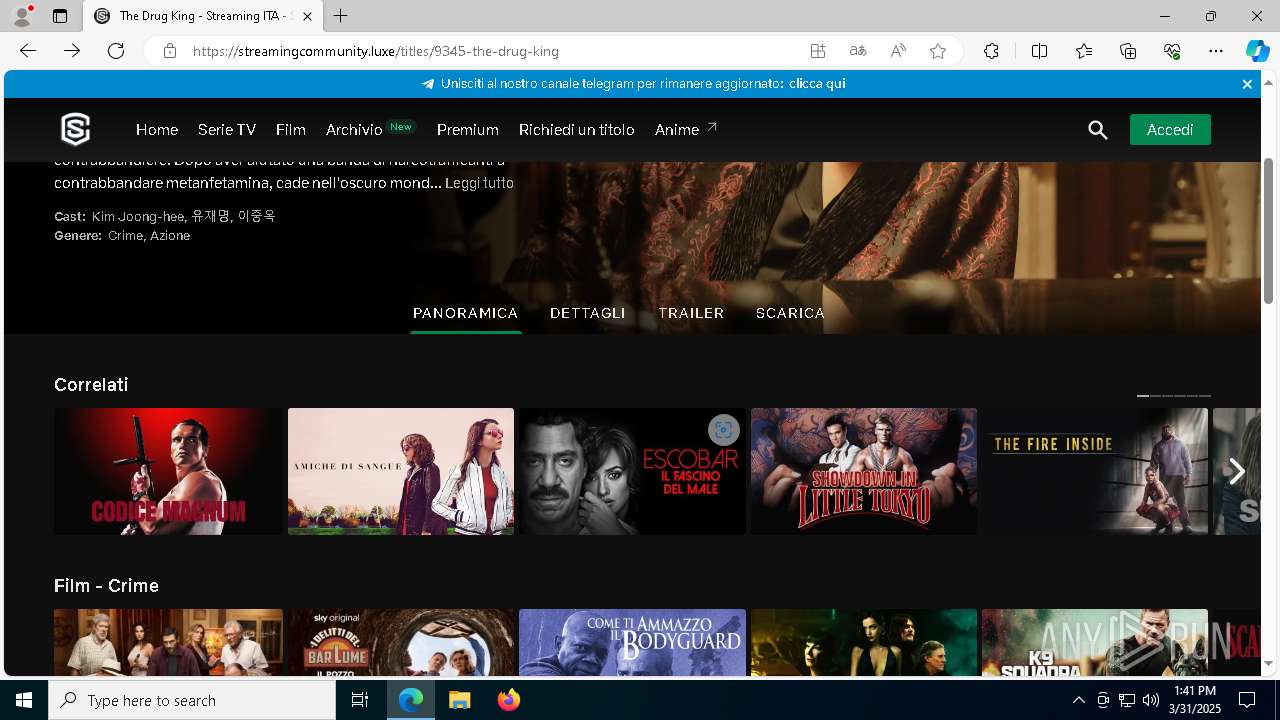
Task: Toggle split screen view
Action: [1039, 51]
